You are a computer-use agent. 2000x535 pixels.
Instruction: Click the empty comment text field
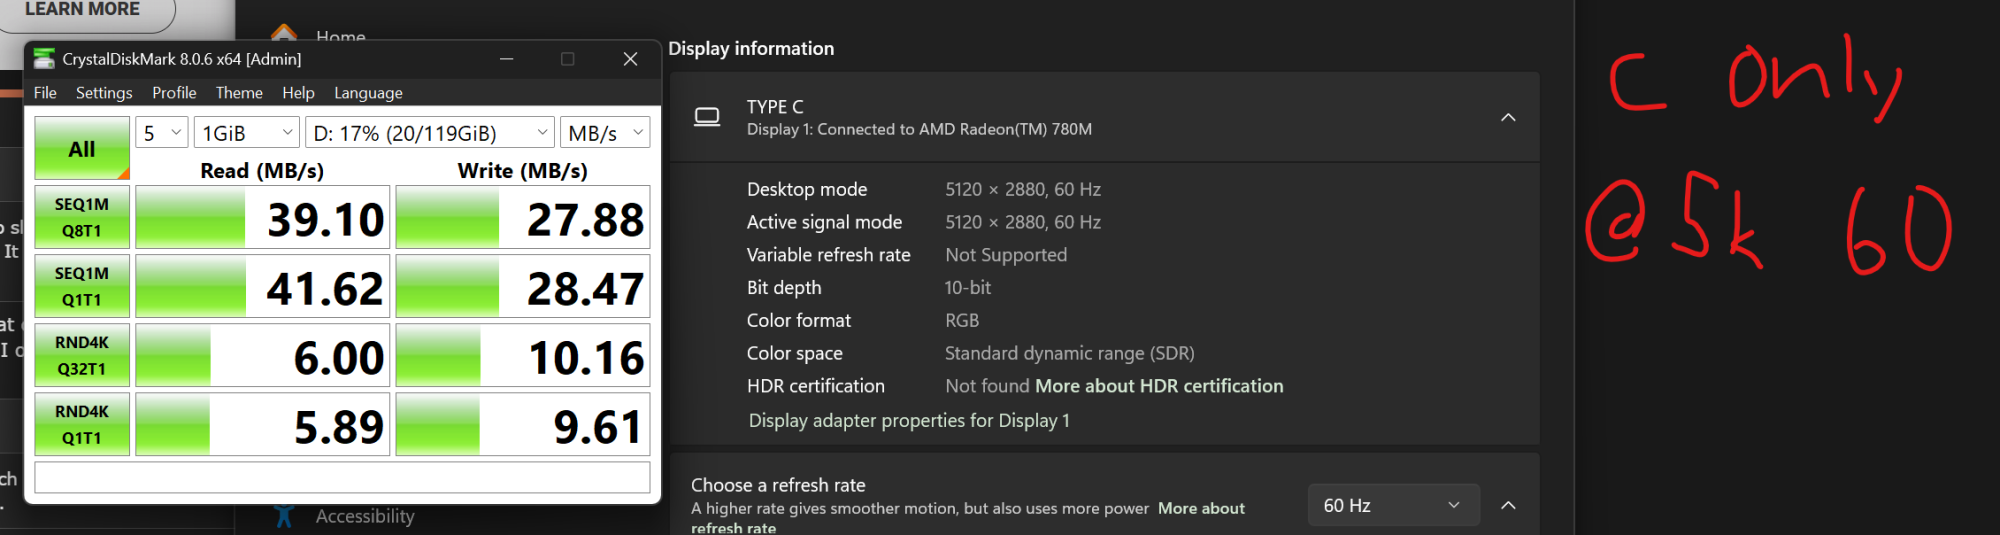click(342, 477)
